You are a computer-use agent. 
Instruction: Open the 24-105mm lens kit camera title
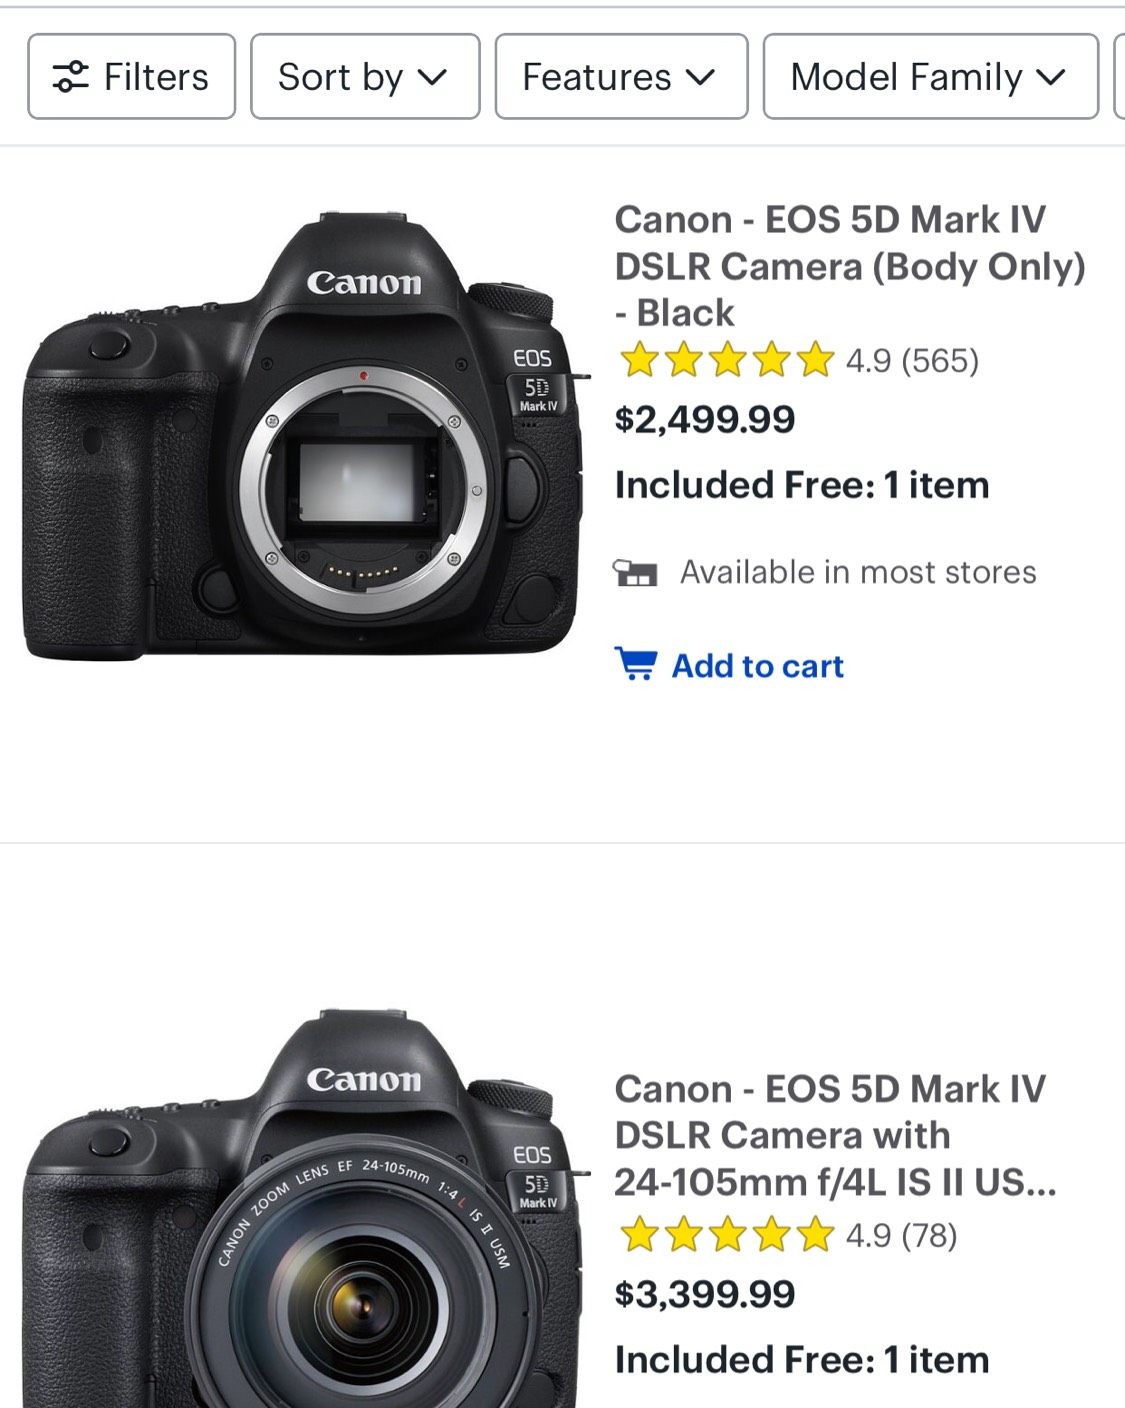[x=834, y=1135]
